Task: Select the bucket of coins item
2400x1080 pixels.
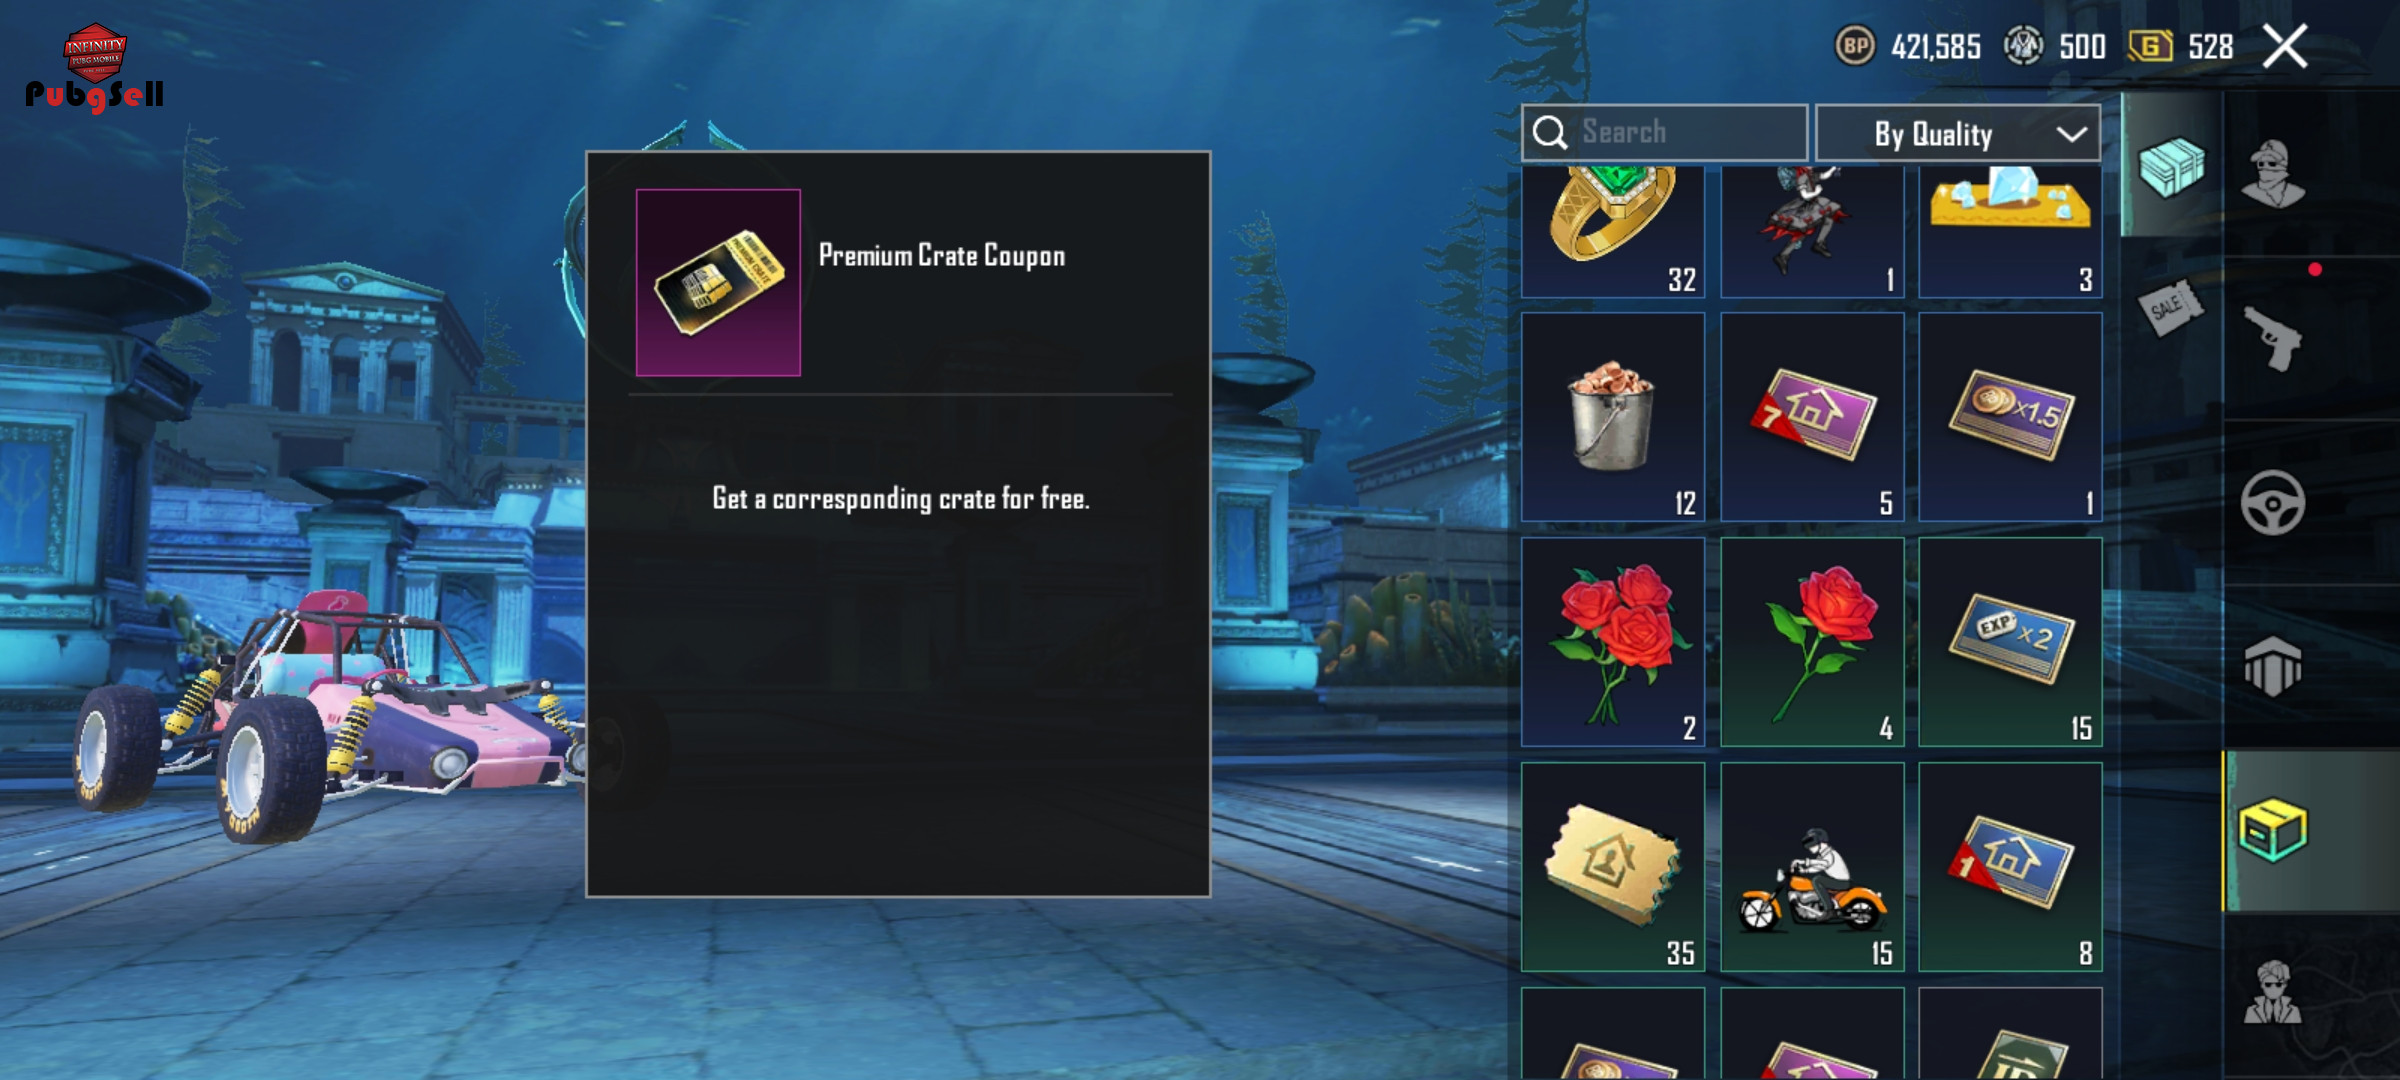Action: click(x=1613, y=417)
